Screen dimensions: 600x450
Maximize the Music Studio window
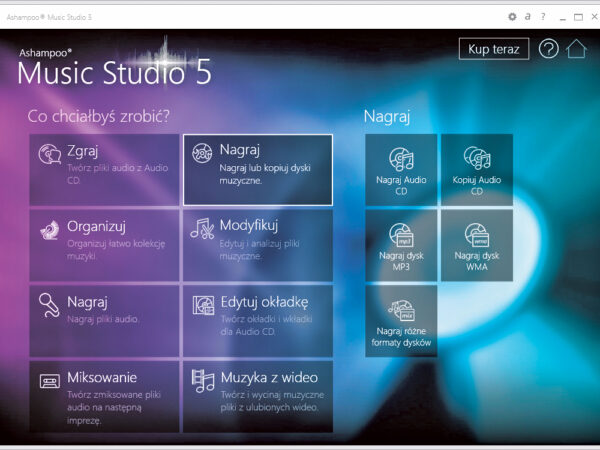578,17
